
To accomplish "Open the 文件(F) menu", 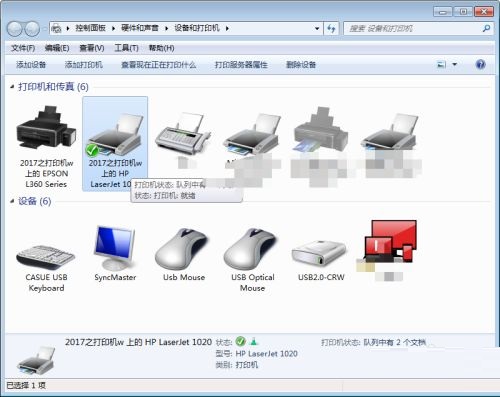I will tap(23, 48).
